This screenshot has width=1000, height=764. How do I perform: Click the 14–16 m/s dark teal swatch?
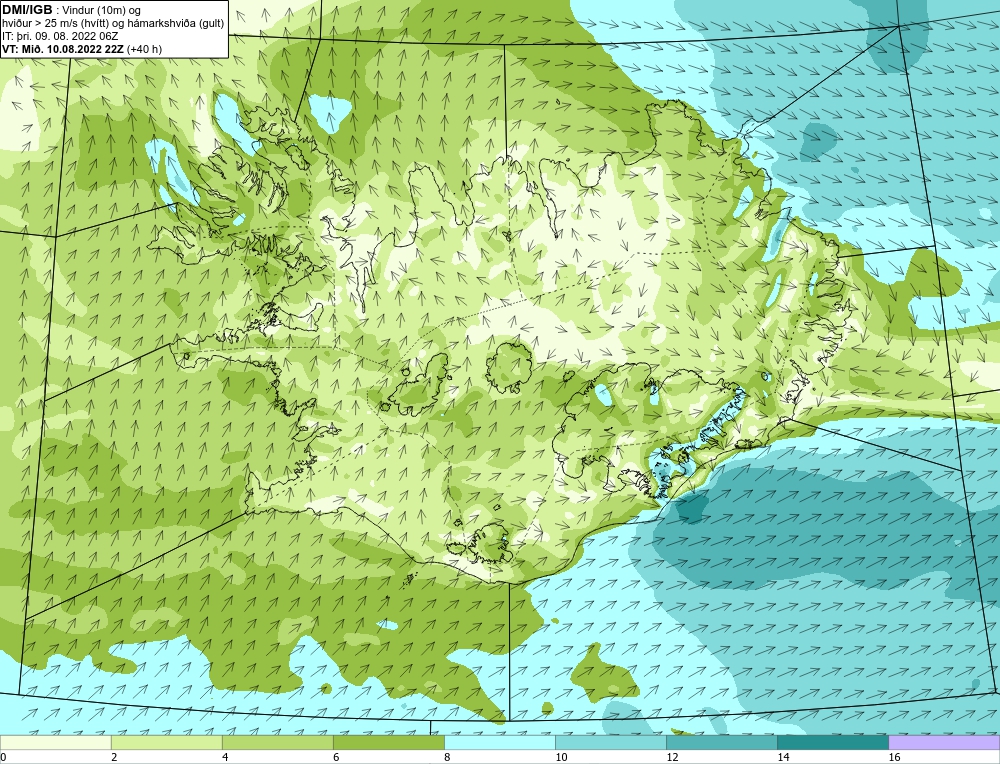(832, 742)
